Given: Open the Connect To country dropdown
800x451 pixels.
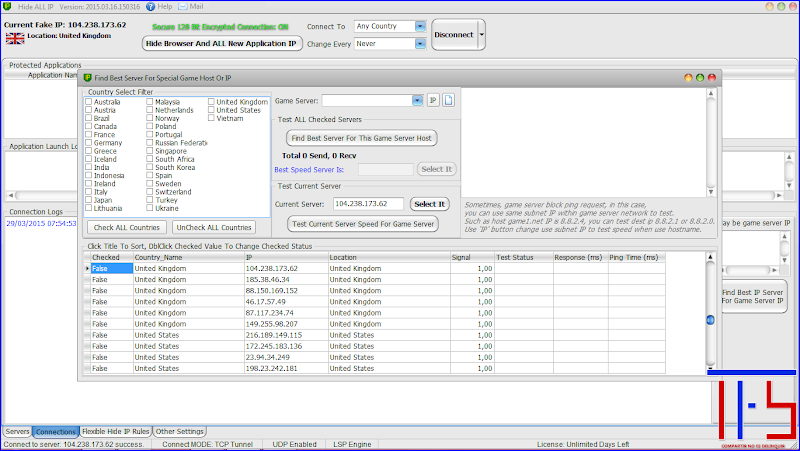Looking at the screenshot, I should pos(420,26).
